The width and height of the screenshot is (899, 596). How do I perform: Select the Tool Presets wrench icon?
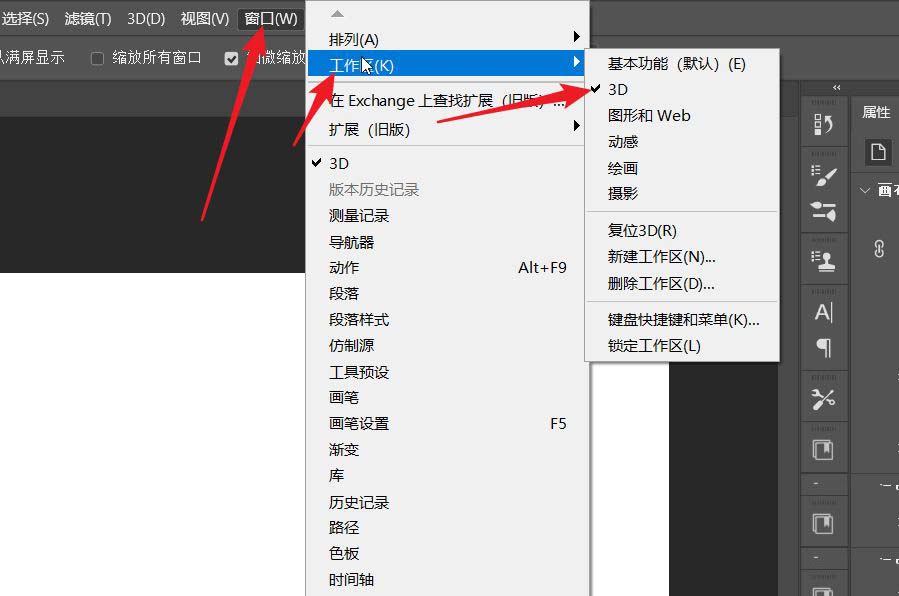(x=825, y=397)
